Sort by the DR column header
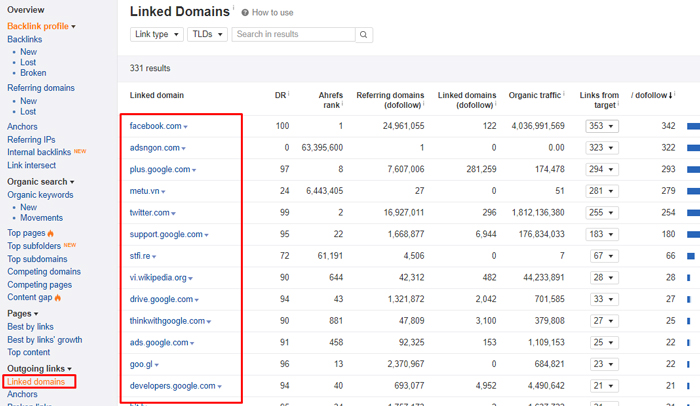The height and width of the screenshot is (406, 700). coord(280,95)
